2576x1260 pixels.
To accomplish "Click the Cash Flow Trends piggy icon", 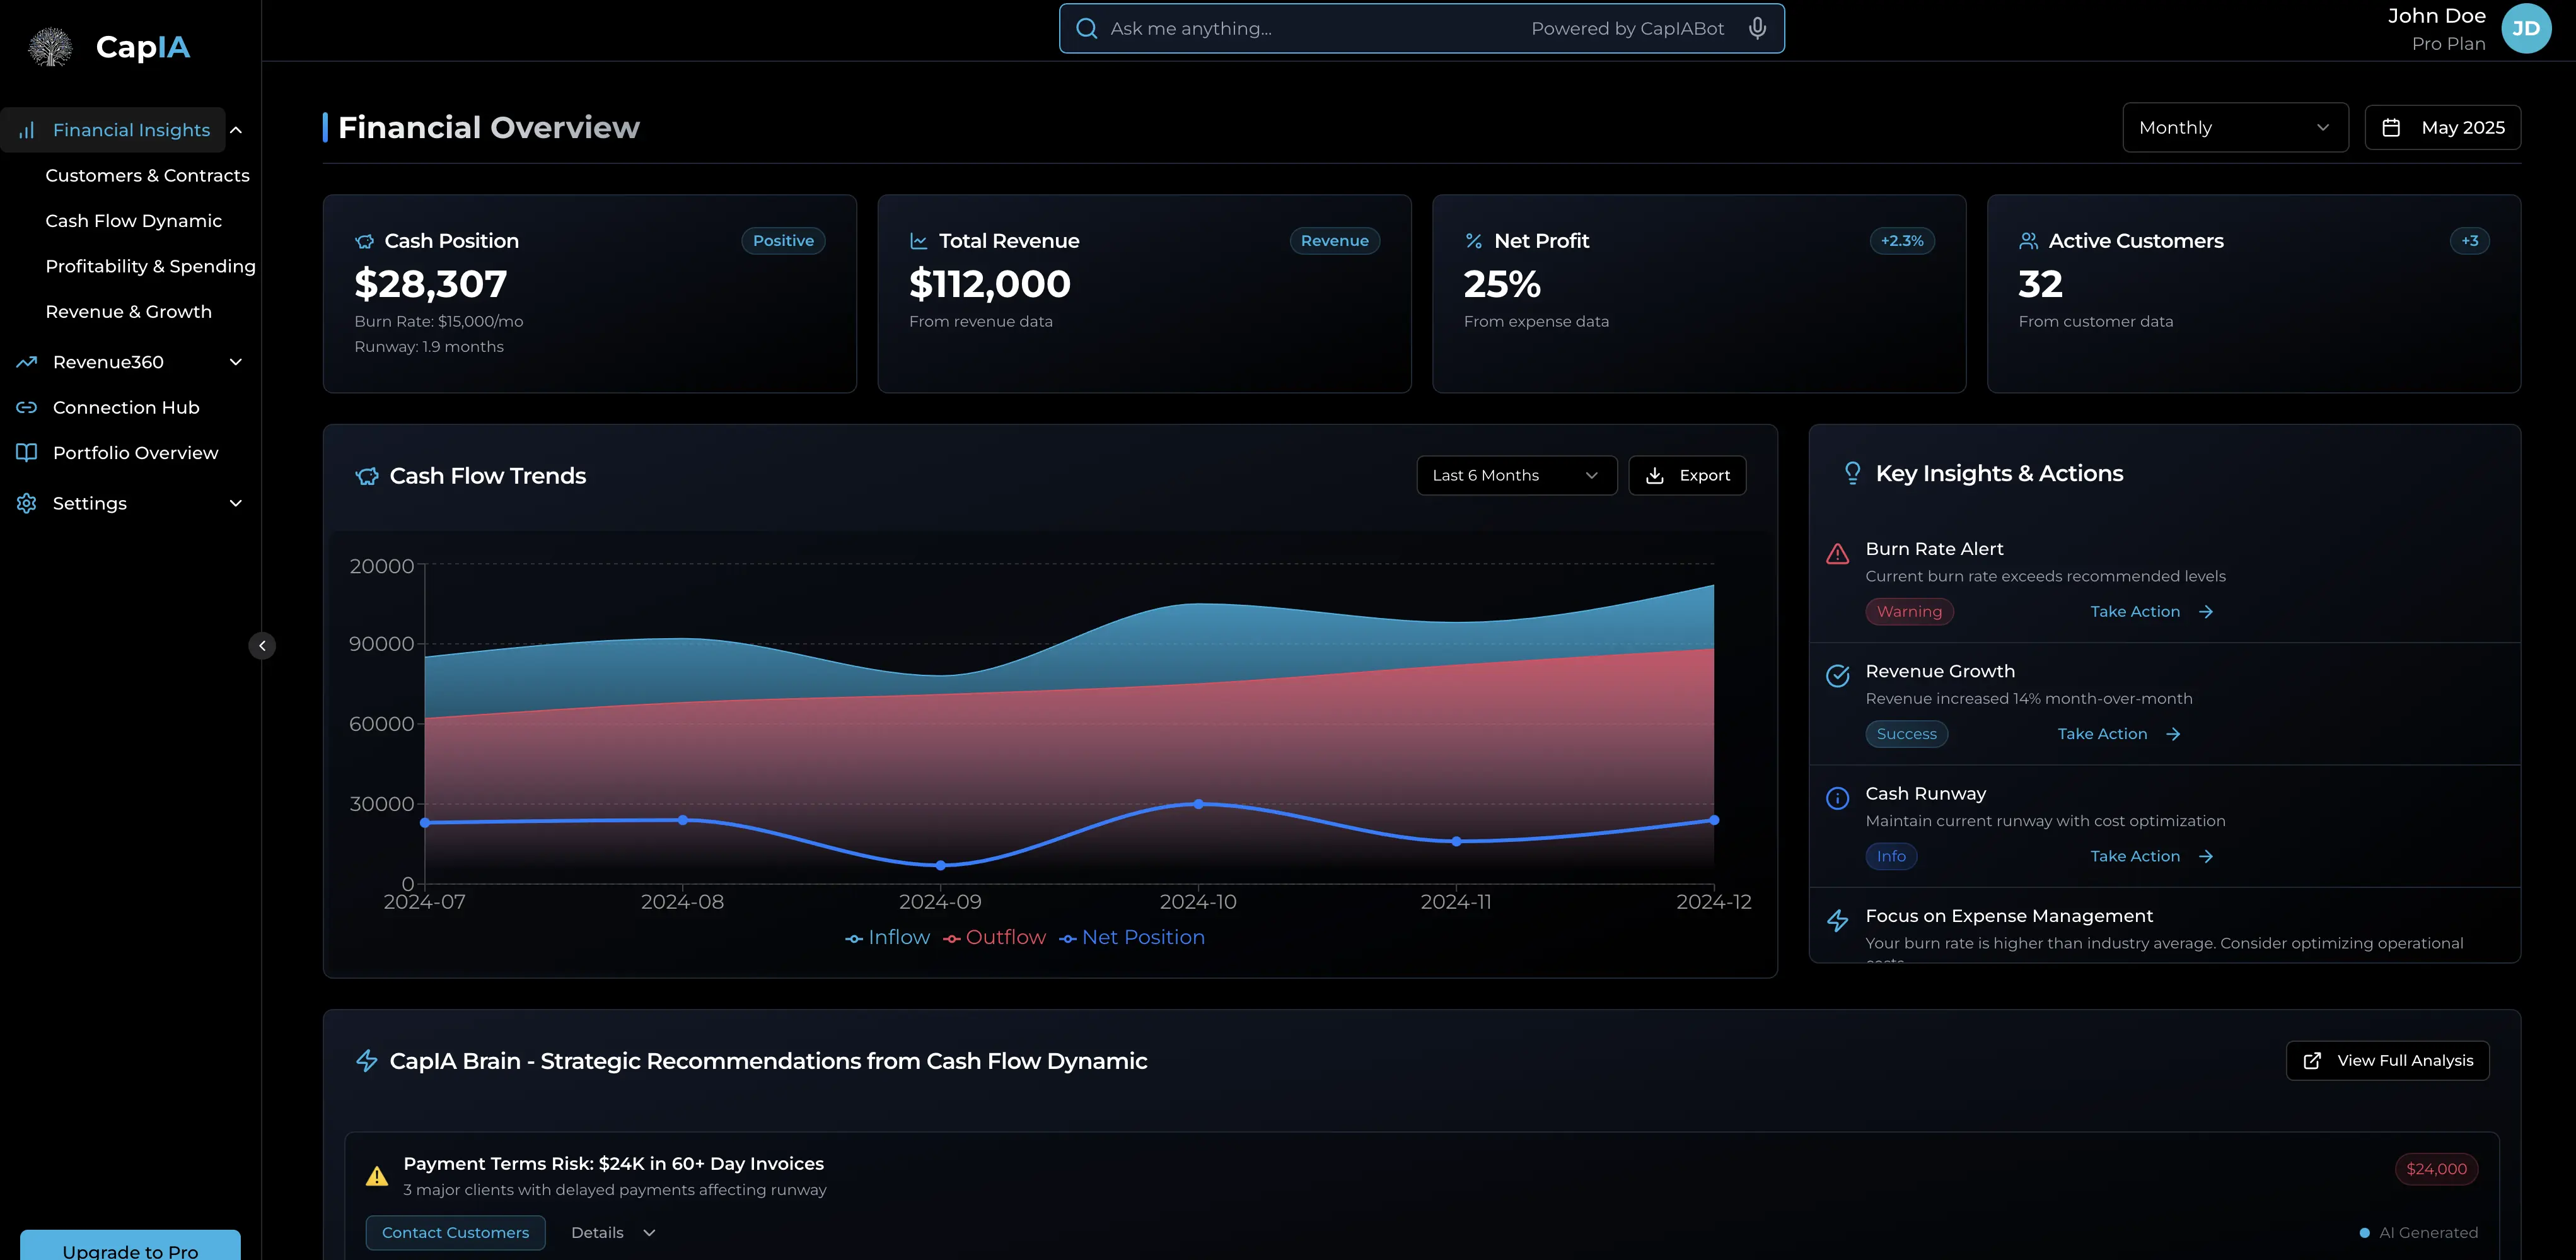I will (367, 476).
